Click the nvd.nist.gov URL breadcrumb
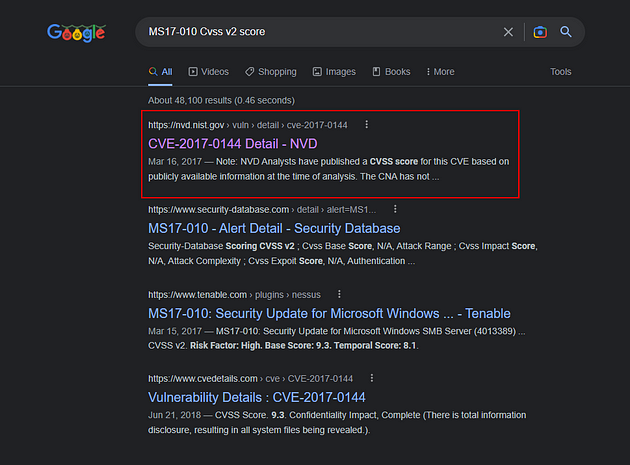The height and width of the screenshot is (465, 630). point(248,125)
